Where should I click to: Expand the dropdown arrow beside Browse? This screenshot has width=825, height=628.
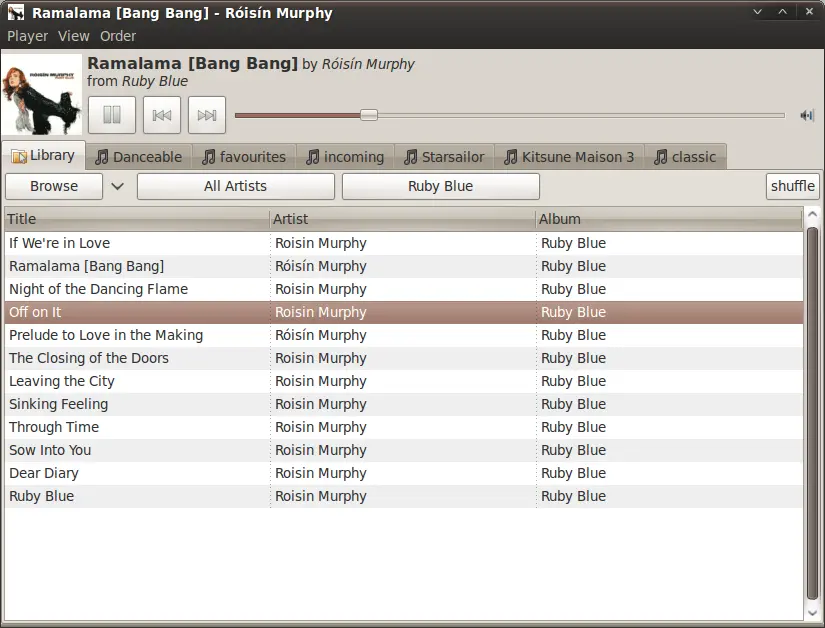tap(117, 186)
